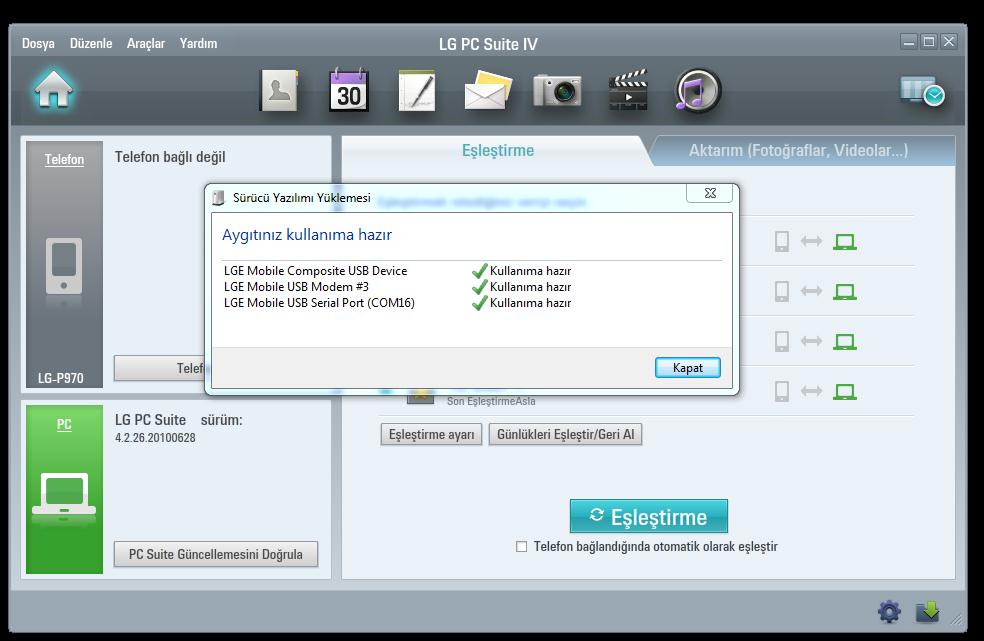Viewport: 984px width, 641px height.
Task: Switch to the Eşleştirme tab
Action: [x=498, y=151]
